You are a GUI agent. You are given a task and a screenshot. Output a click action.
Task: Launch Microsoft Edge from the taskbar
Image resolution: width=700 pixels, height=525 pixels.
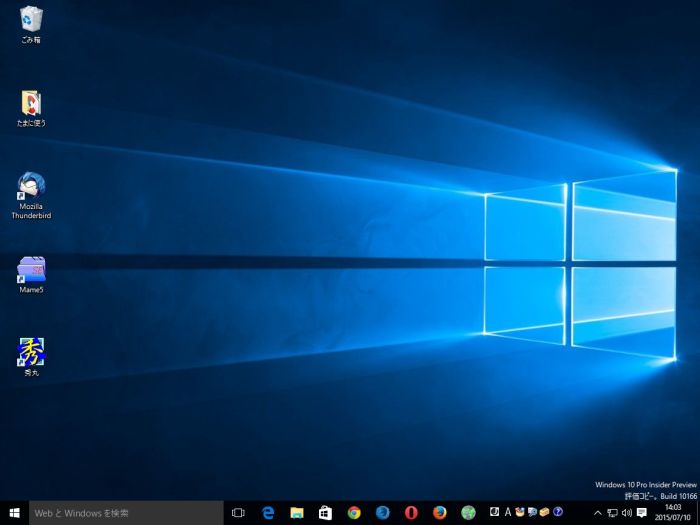coord(268,513)
